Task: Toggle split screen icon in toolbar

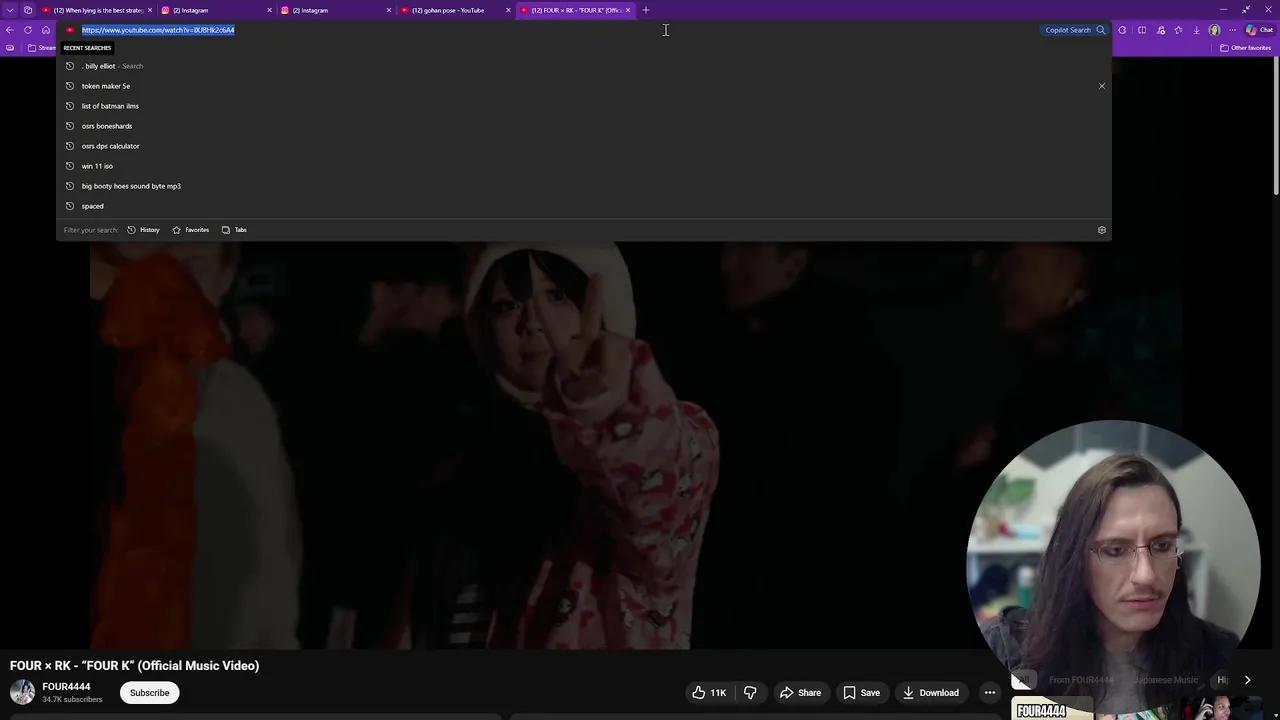Action: pyautogui.click(x=1142, y=30)
